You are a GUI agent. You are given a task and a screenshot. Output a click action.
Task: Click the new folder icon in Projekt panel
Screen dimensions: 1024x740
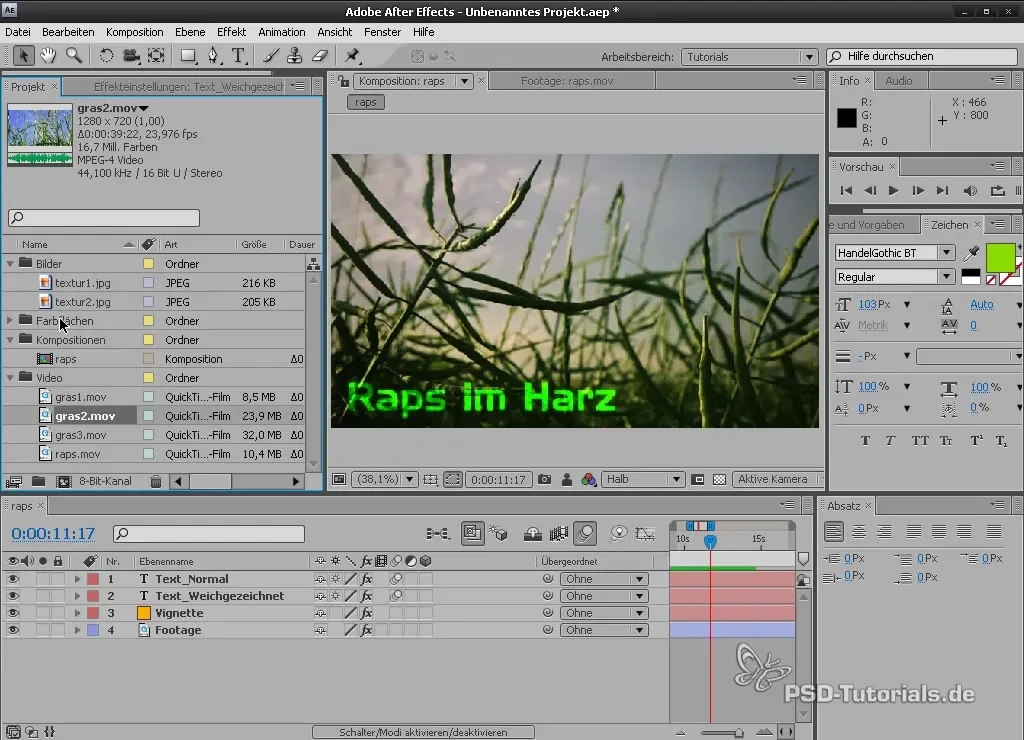pyautogui.click(x=39, y=481)
